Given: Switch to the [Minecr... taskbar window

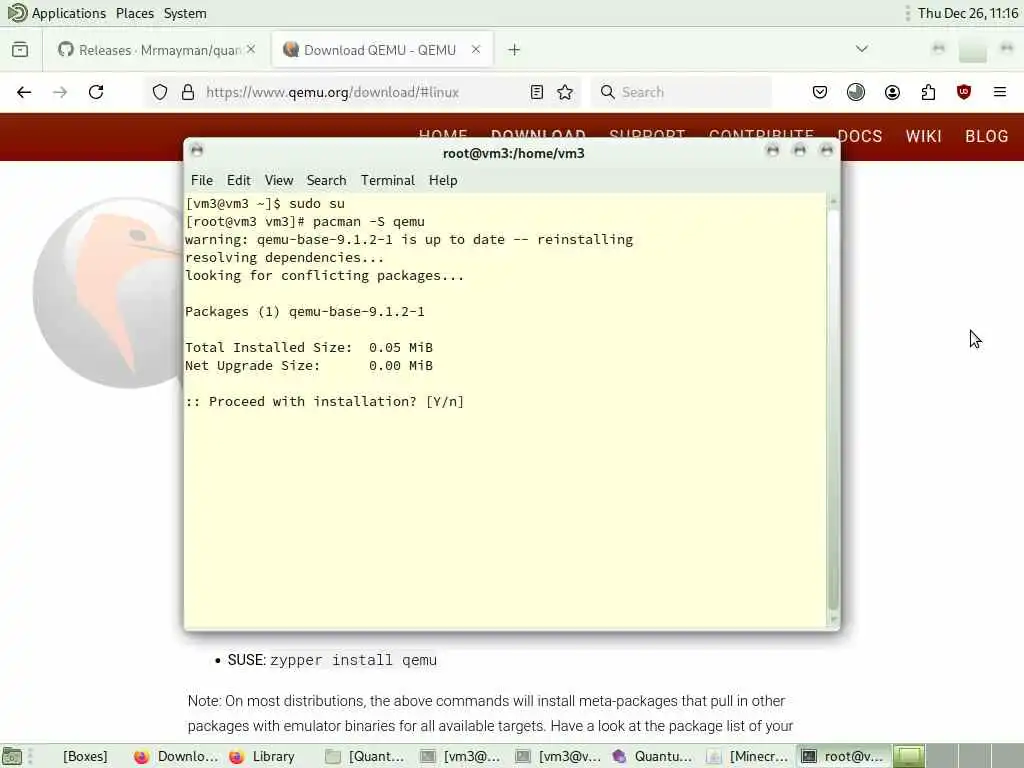Looking at the screenshot, I should tap(749, 756).
